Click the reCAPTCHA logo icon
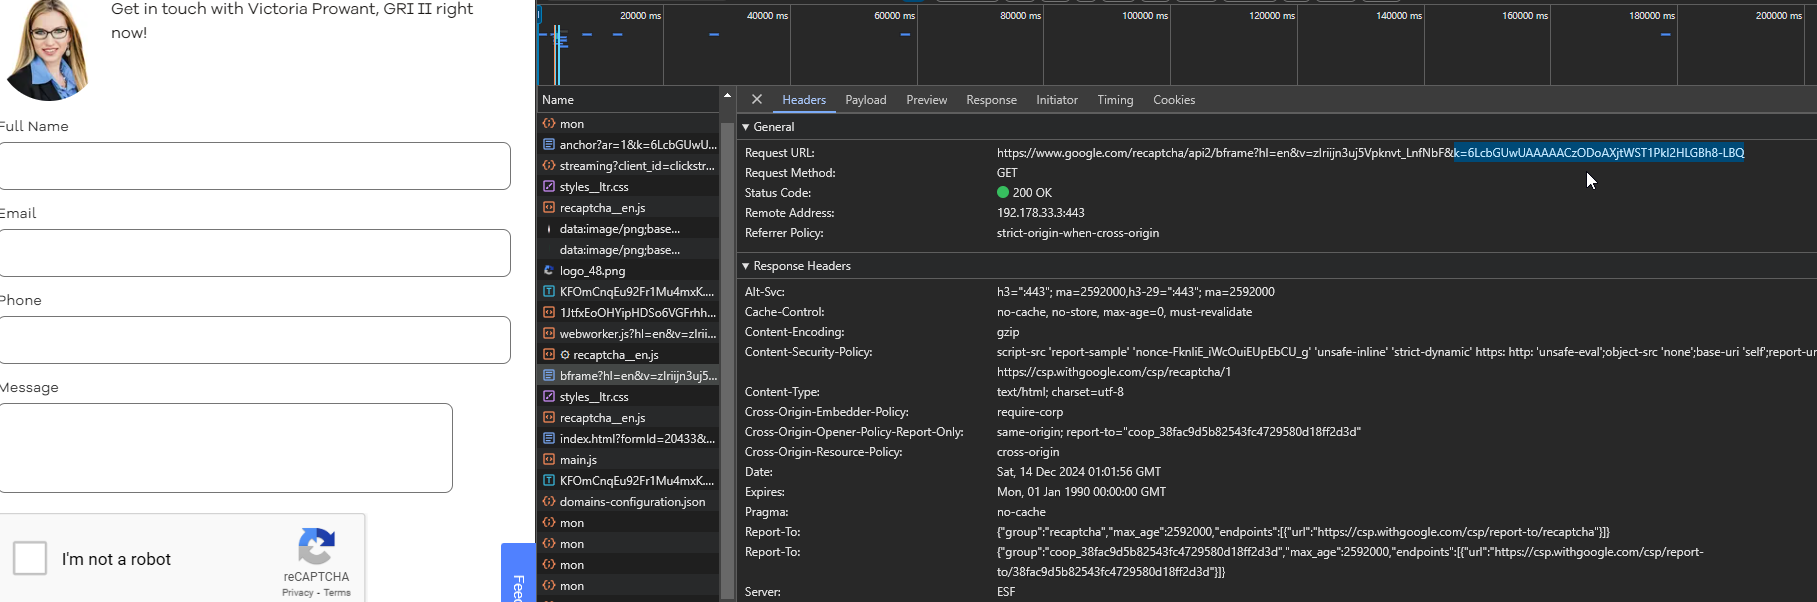Image resolution: width=1817 pixels, height=602 pixels. pos(316,547)
